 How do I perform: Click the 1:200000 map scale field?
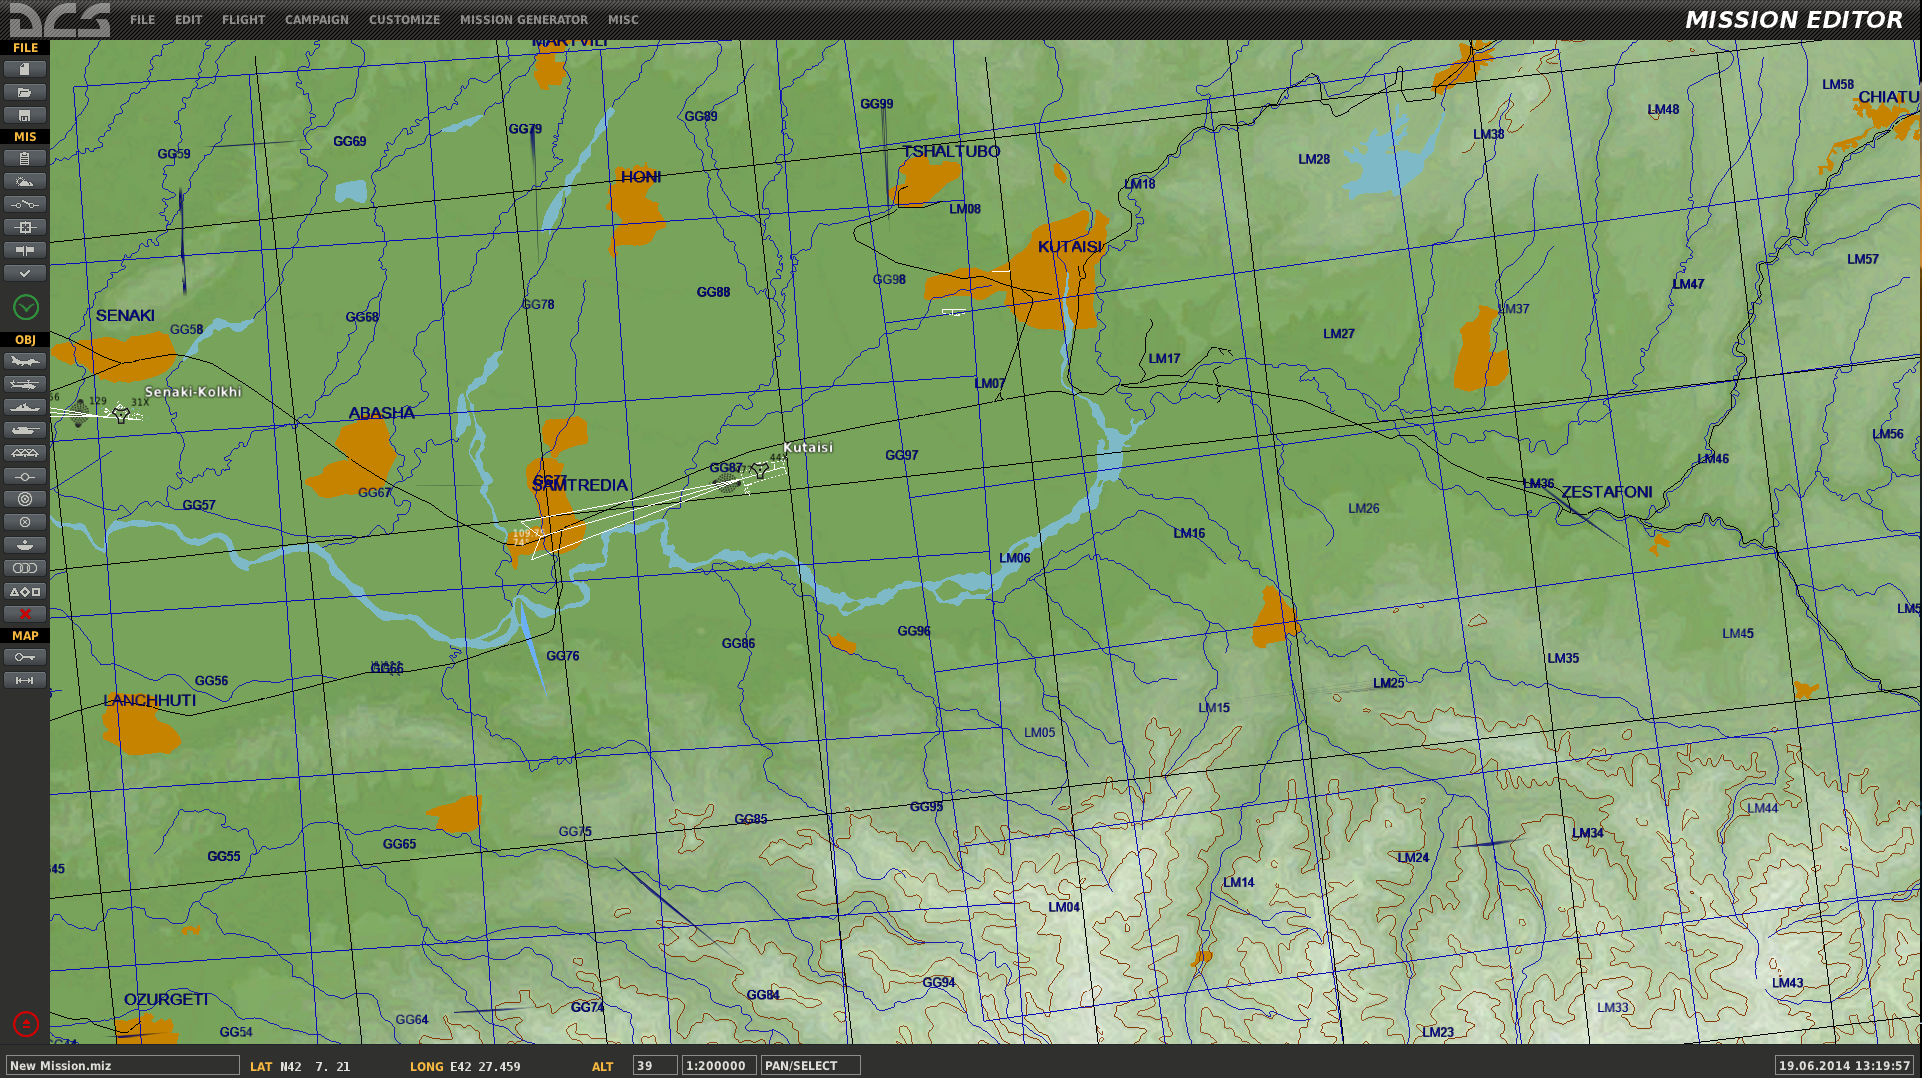pyautogui.click(x=719, y=1066)
